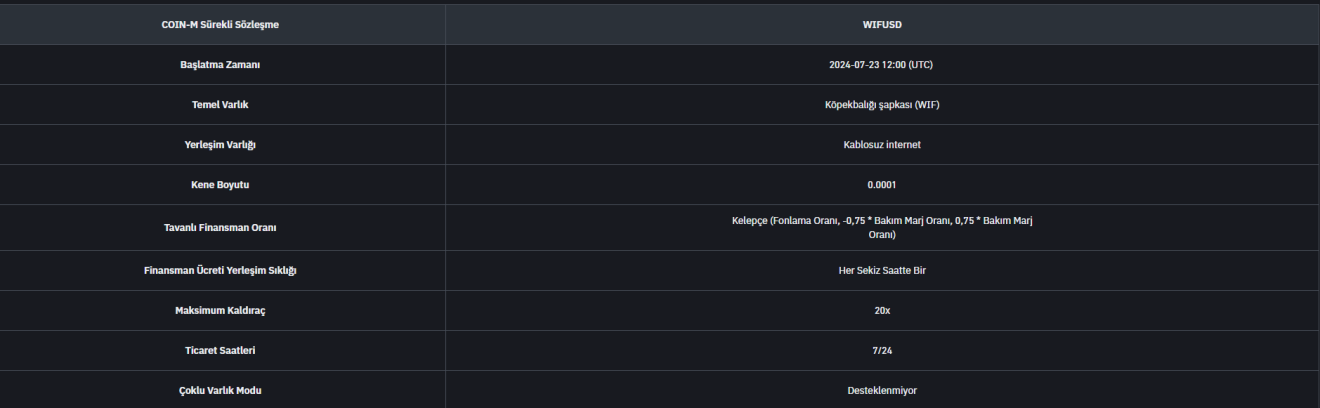Screen dimensions: 1320x408
Task: Select the 7/24 trading hours value
Action: pos(881,351)
